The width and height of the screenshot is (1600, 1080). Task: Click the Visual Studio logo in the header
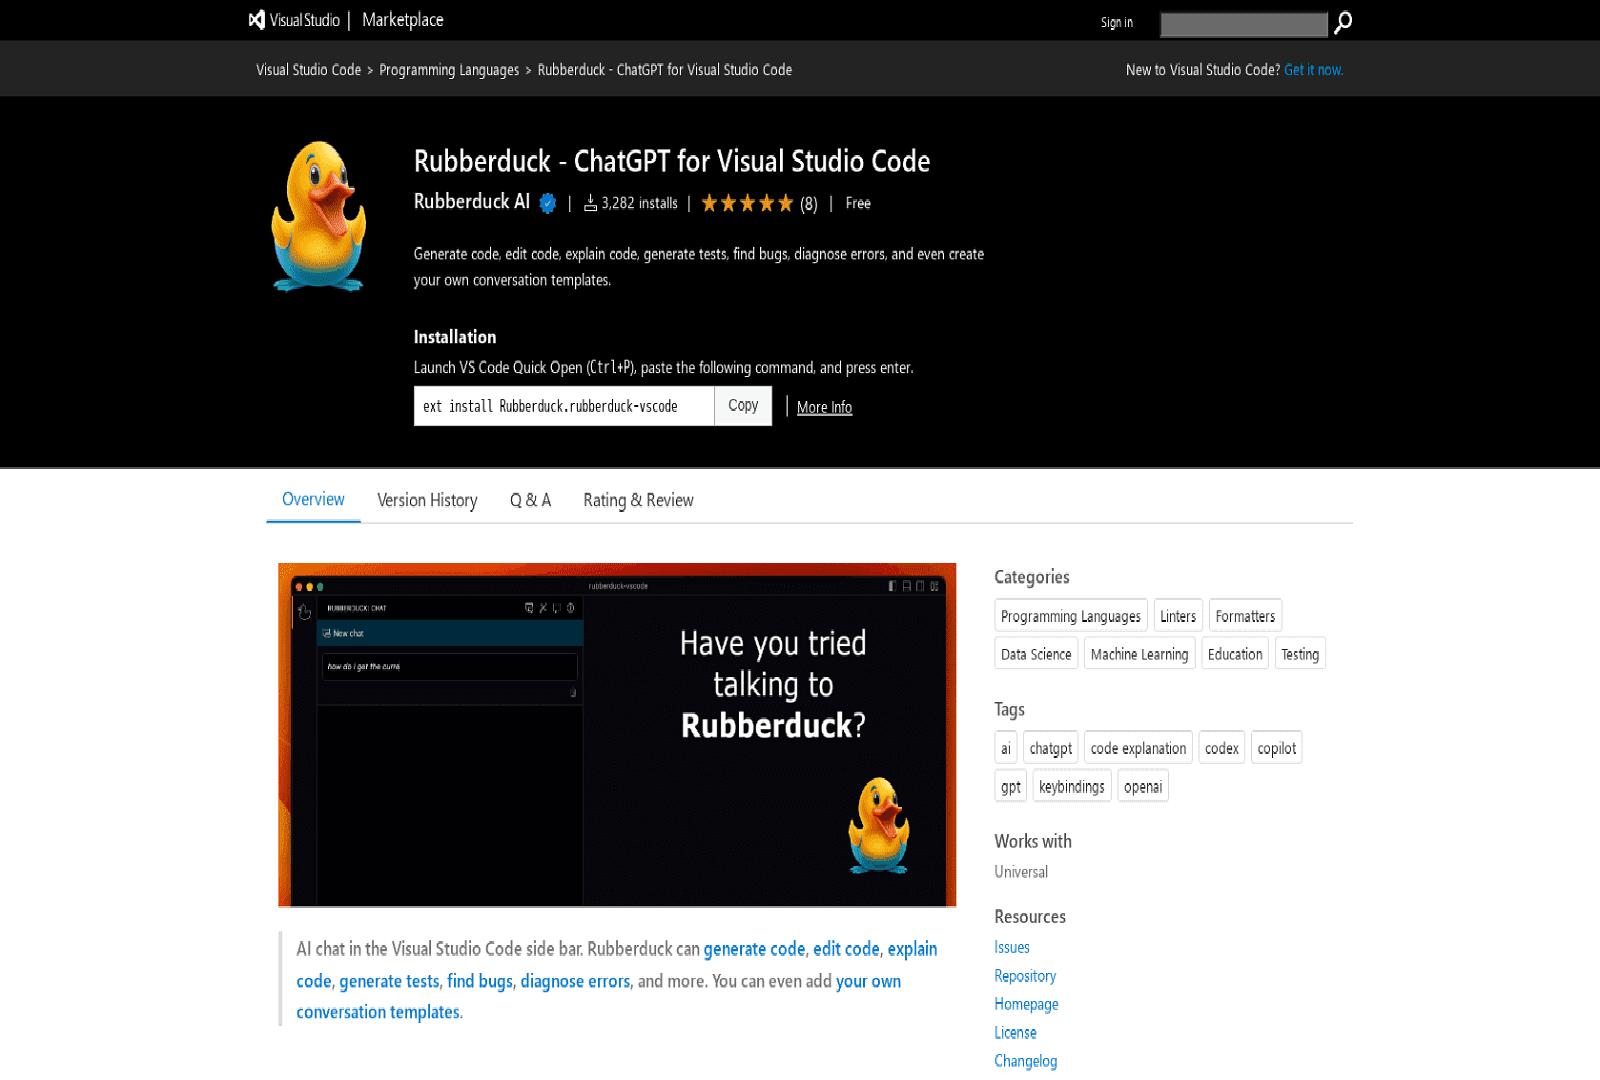coord(256,19)
